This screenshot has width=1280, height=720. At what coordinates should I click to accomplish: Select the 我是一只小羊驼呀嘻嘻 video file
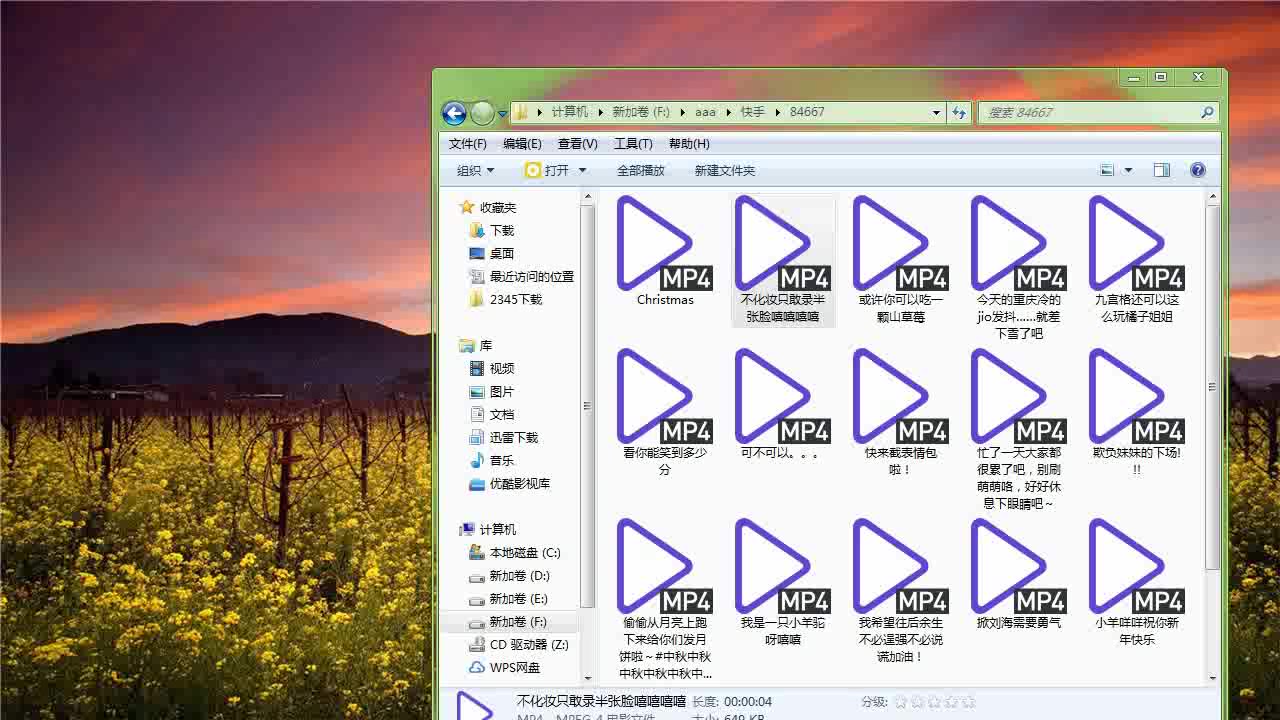(x=782, y=582)
